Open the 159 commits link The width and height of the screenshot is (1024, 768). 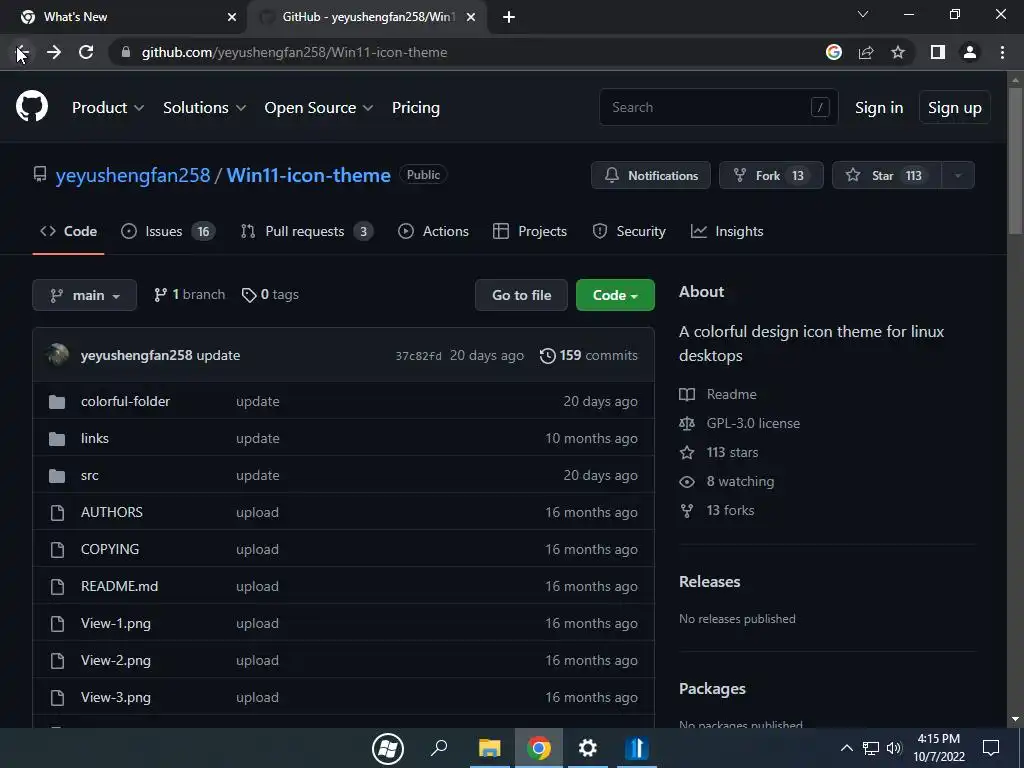click(588, 355)
